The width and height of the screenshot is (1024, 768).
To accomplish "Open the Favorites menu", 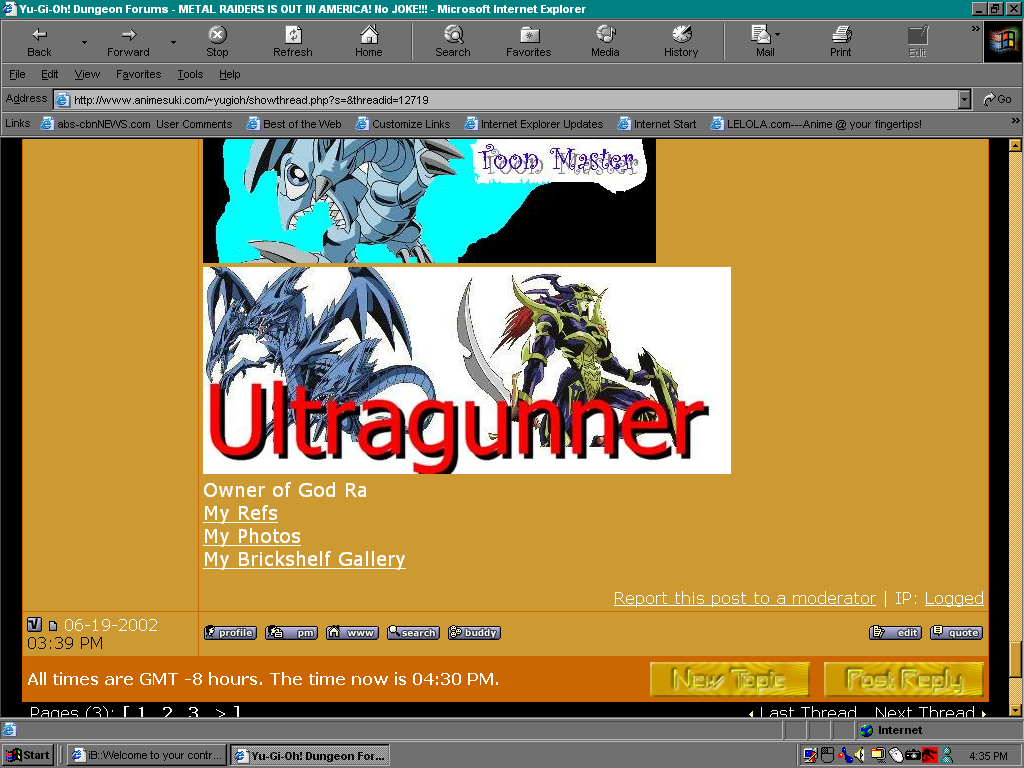I will point(138,74).
